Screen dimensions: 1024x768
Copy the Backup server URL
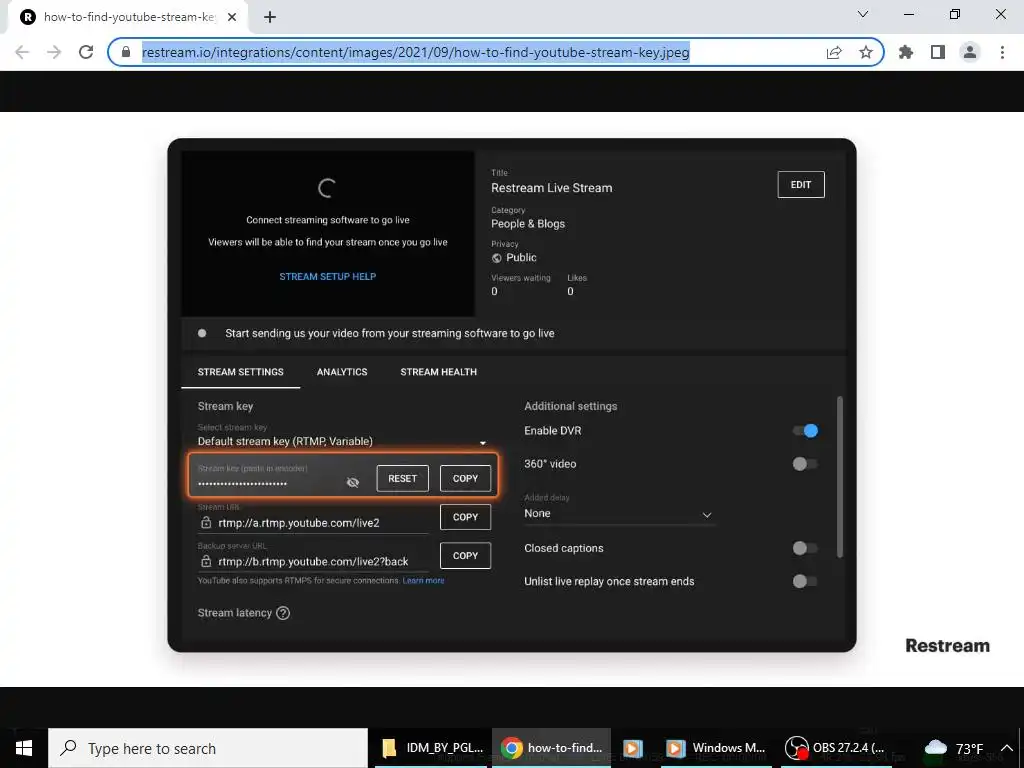465,555
